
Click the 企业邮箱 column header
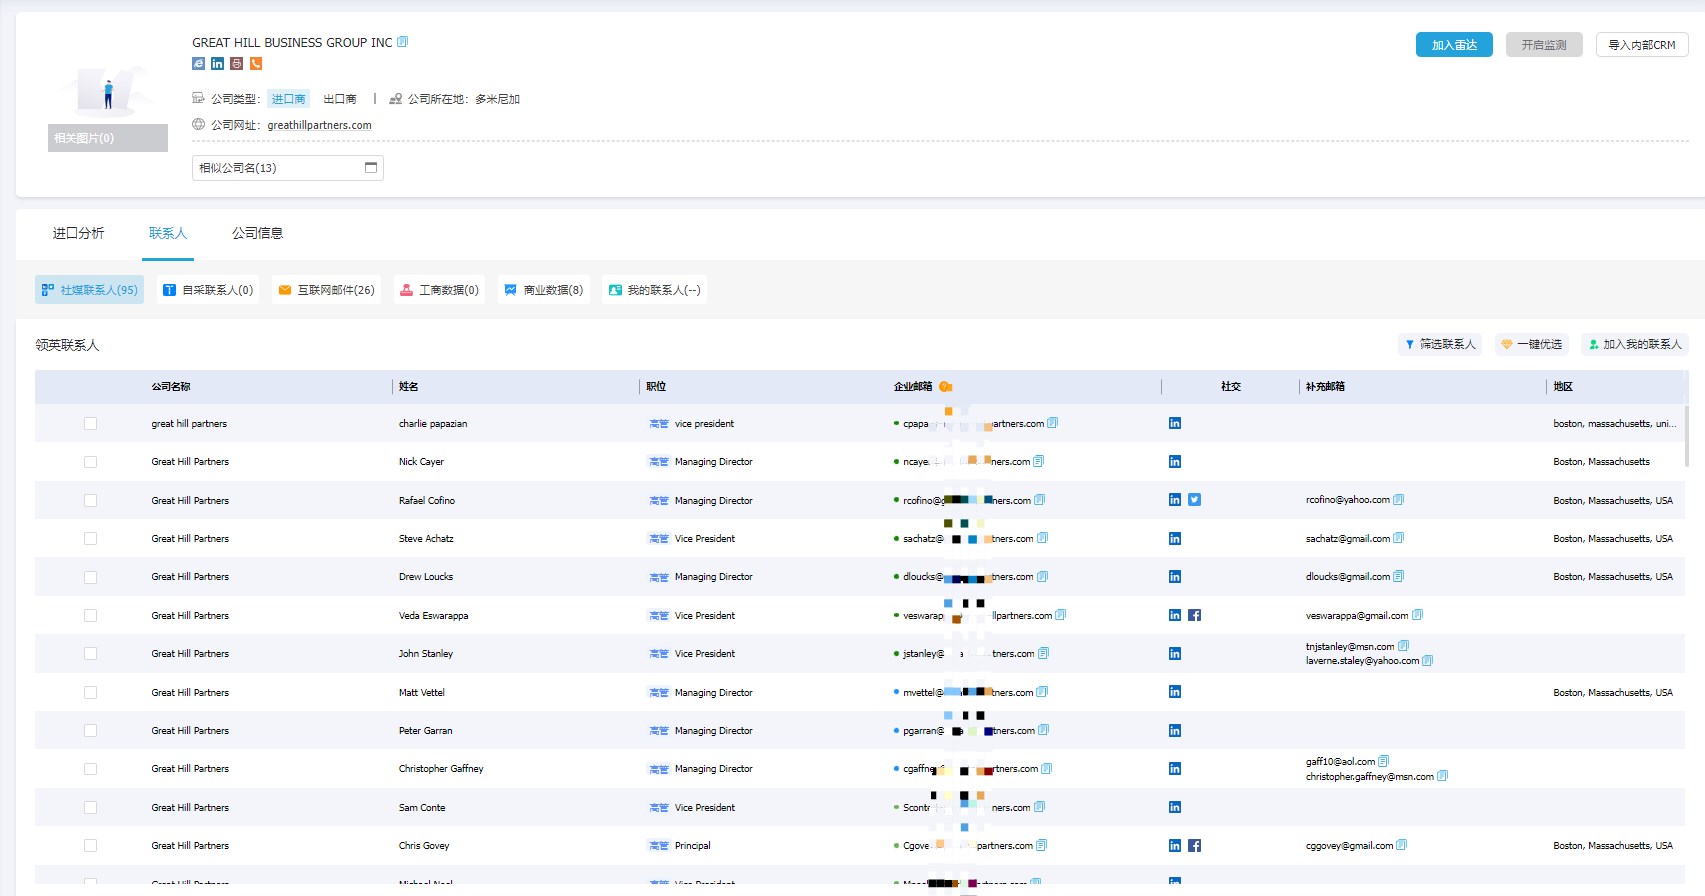pos(913,386)
